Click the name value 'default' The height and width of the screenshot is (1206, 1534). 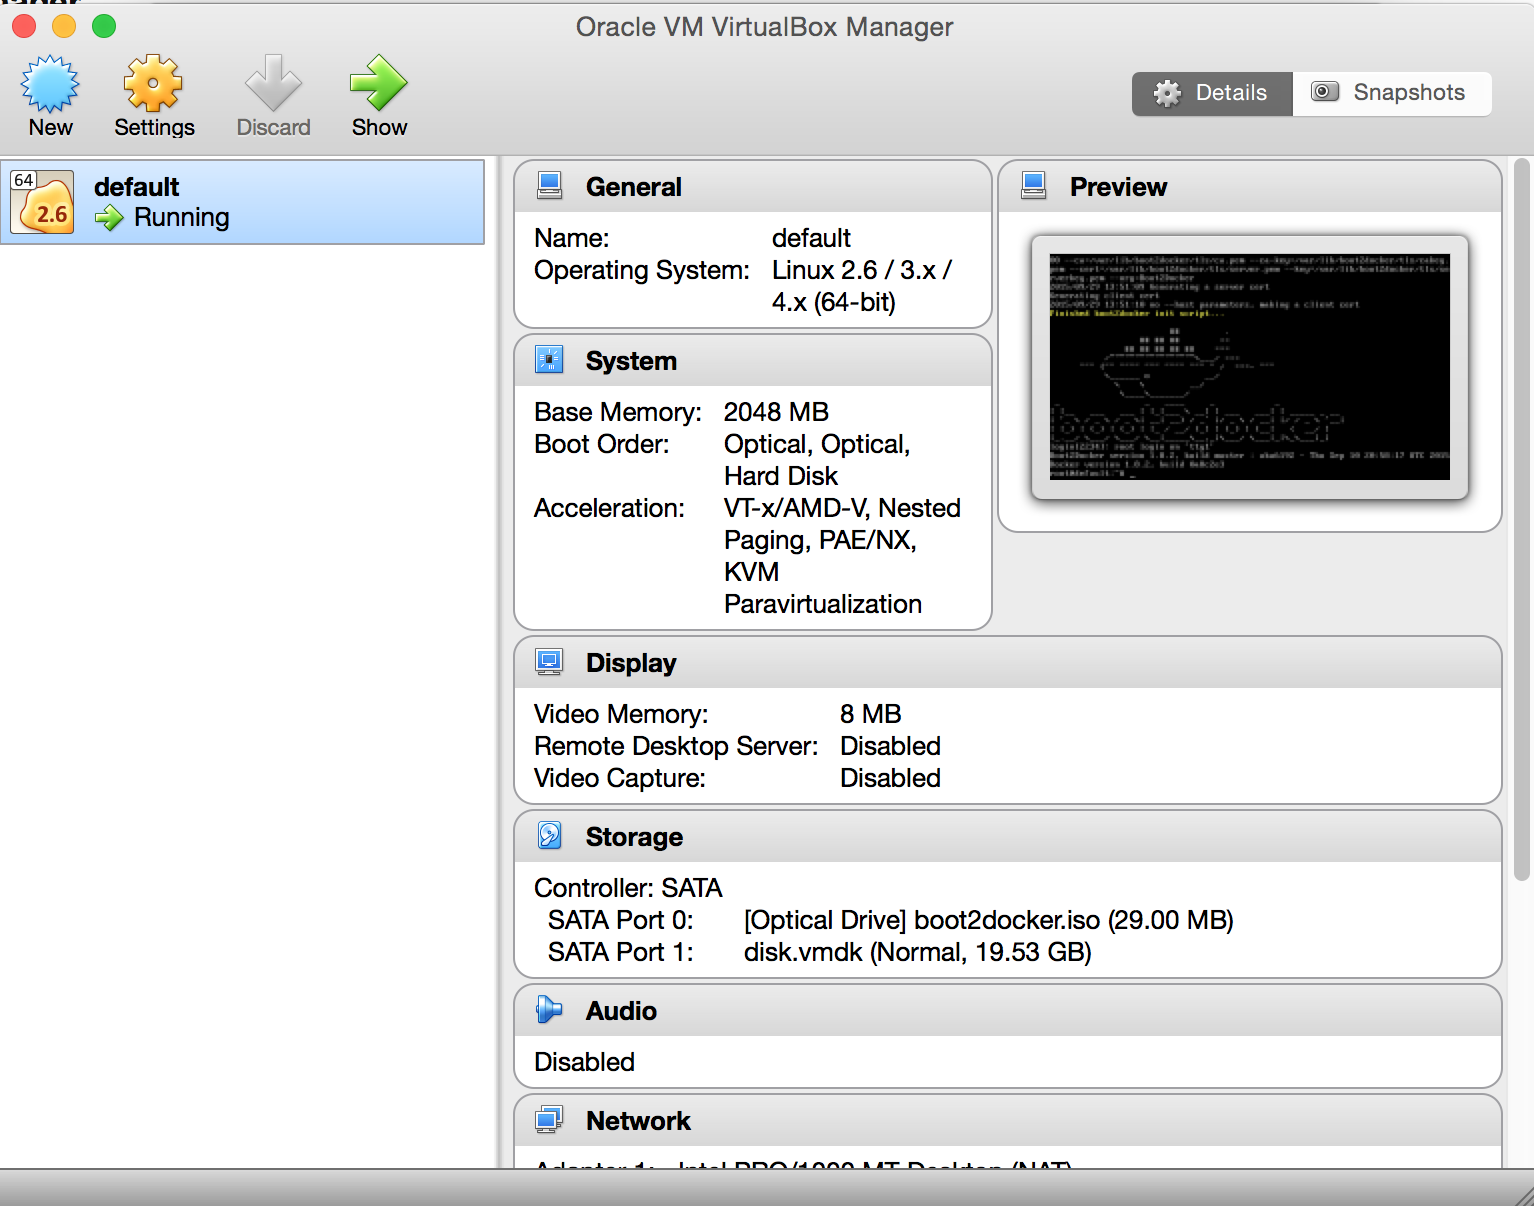[x=811, y=238]
